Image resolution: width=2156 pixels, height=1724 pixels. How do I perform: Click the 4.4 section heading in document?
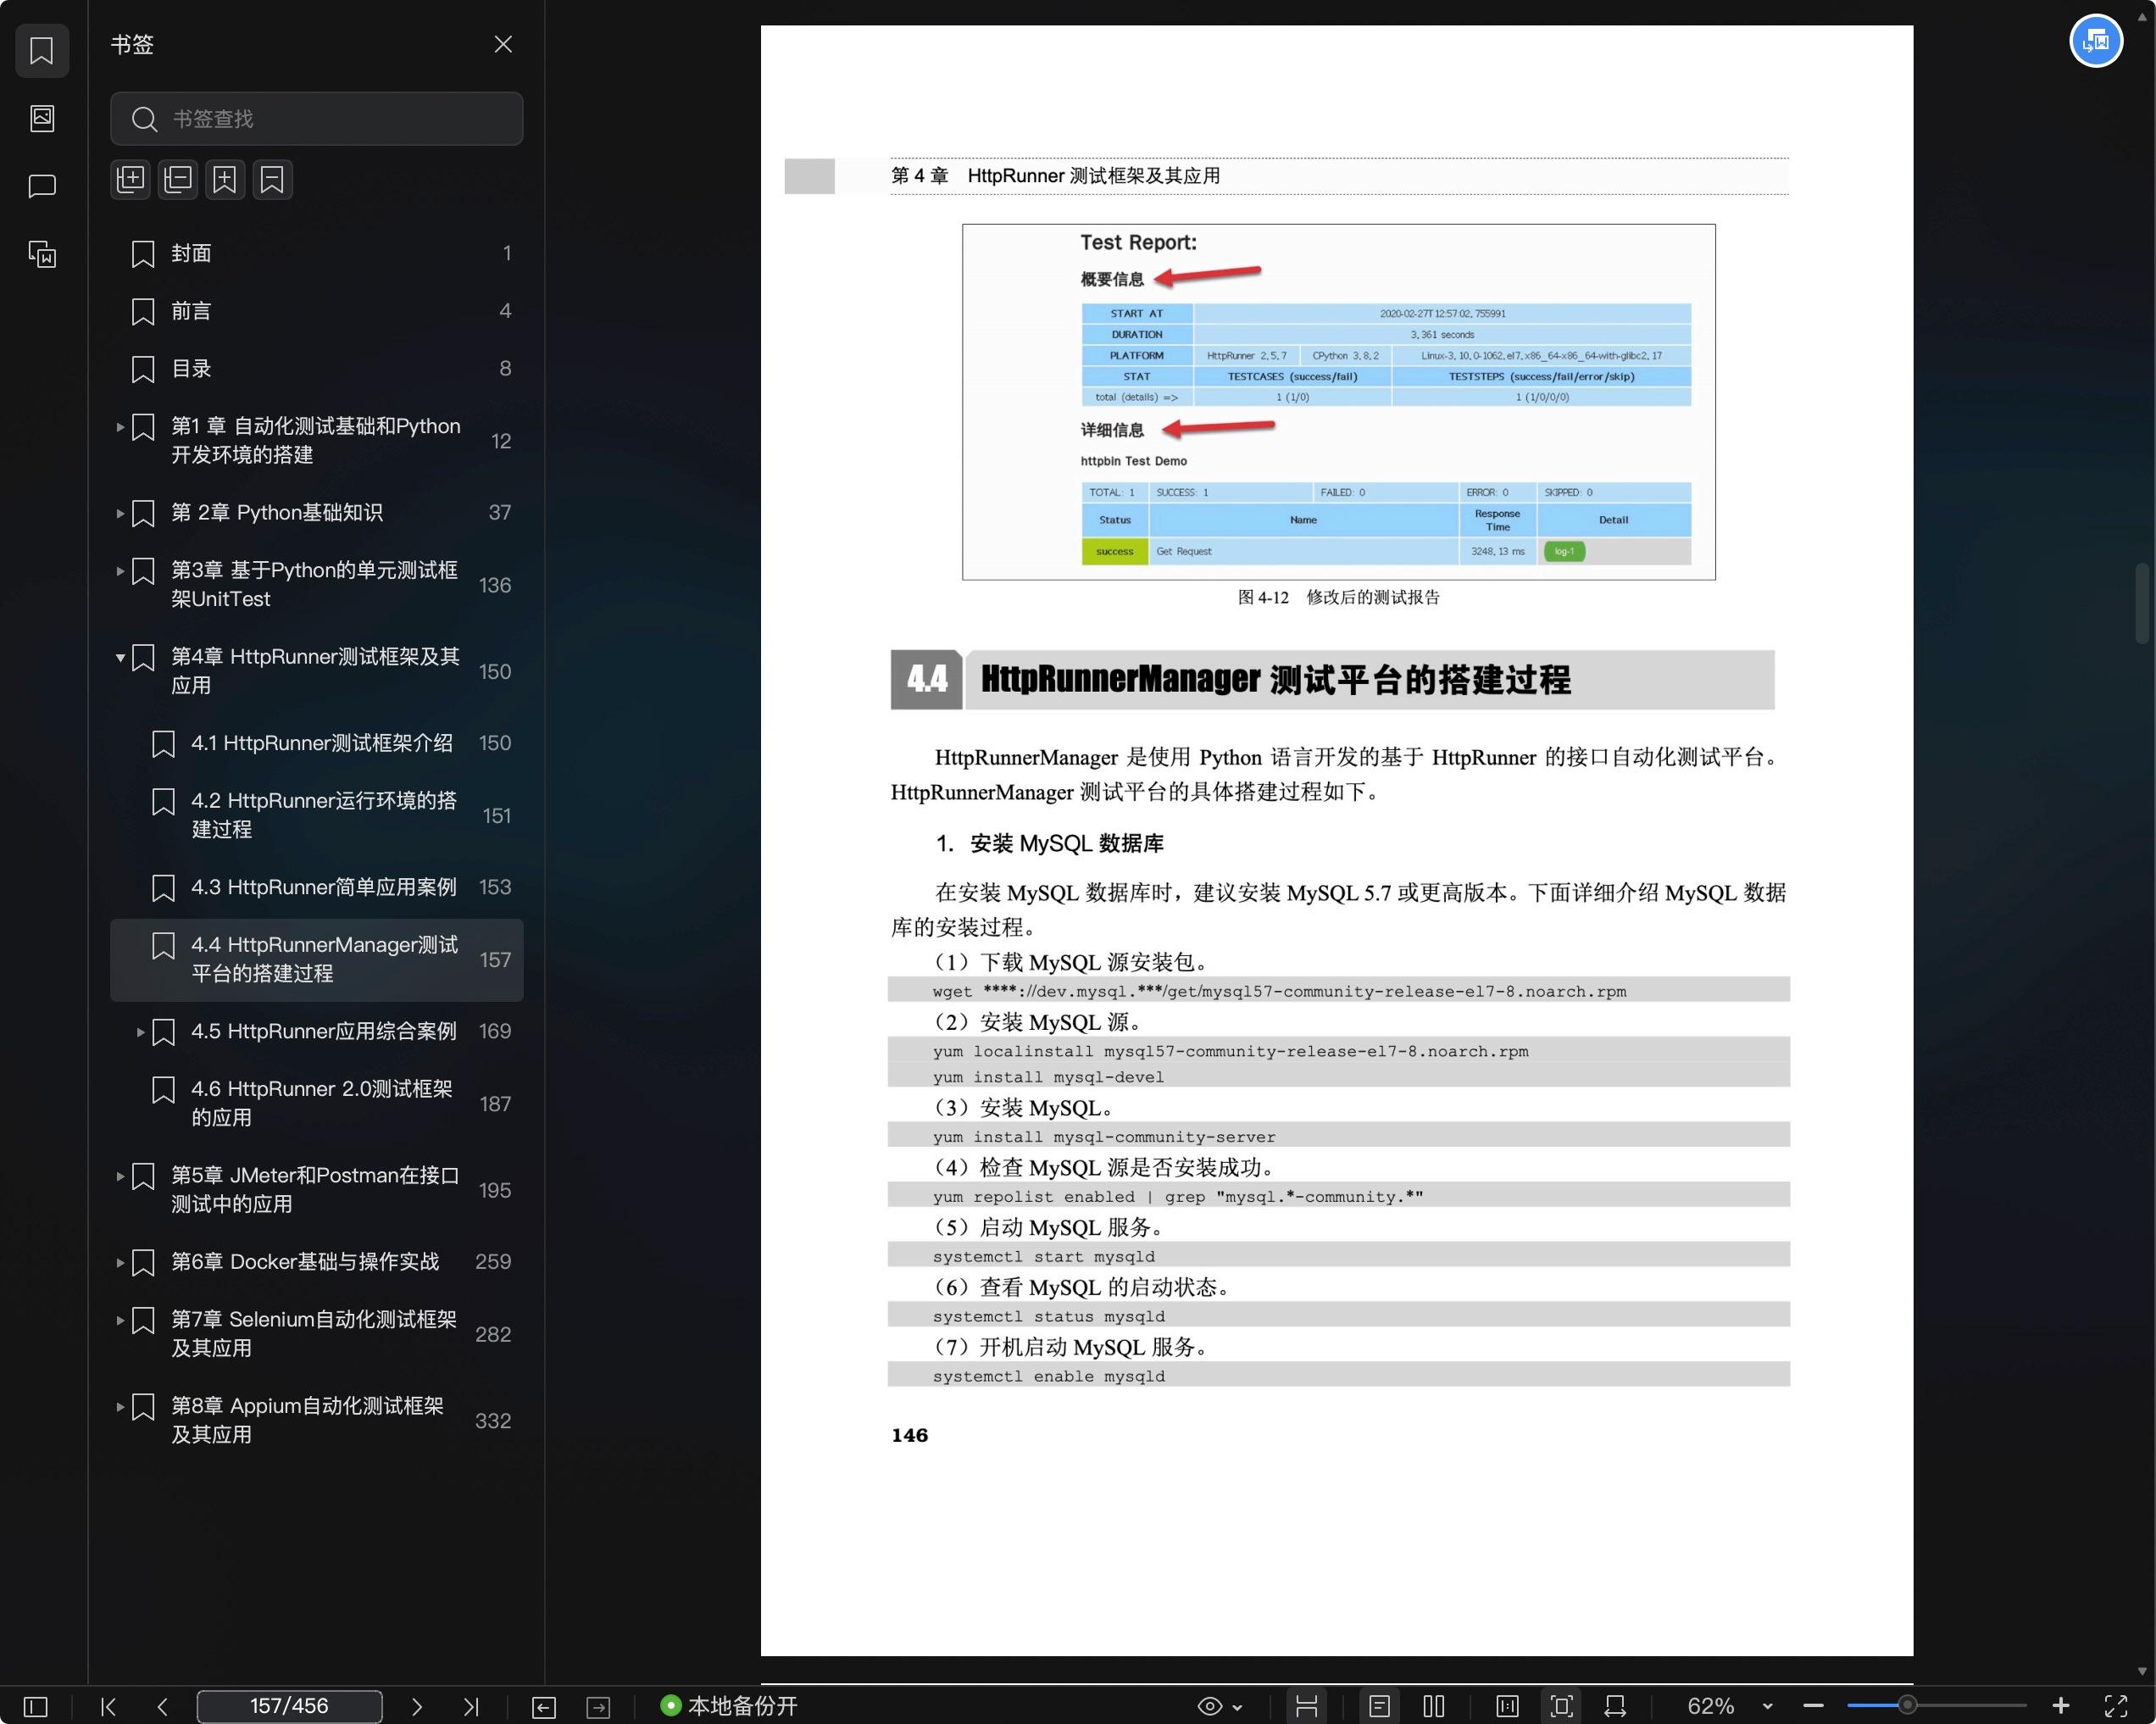[x=1332, y=680]
